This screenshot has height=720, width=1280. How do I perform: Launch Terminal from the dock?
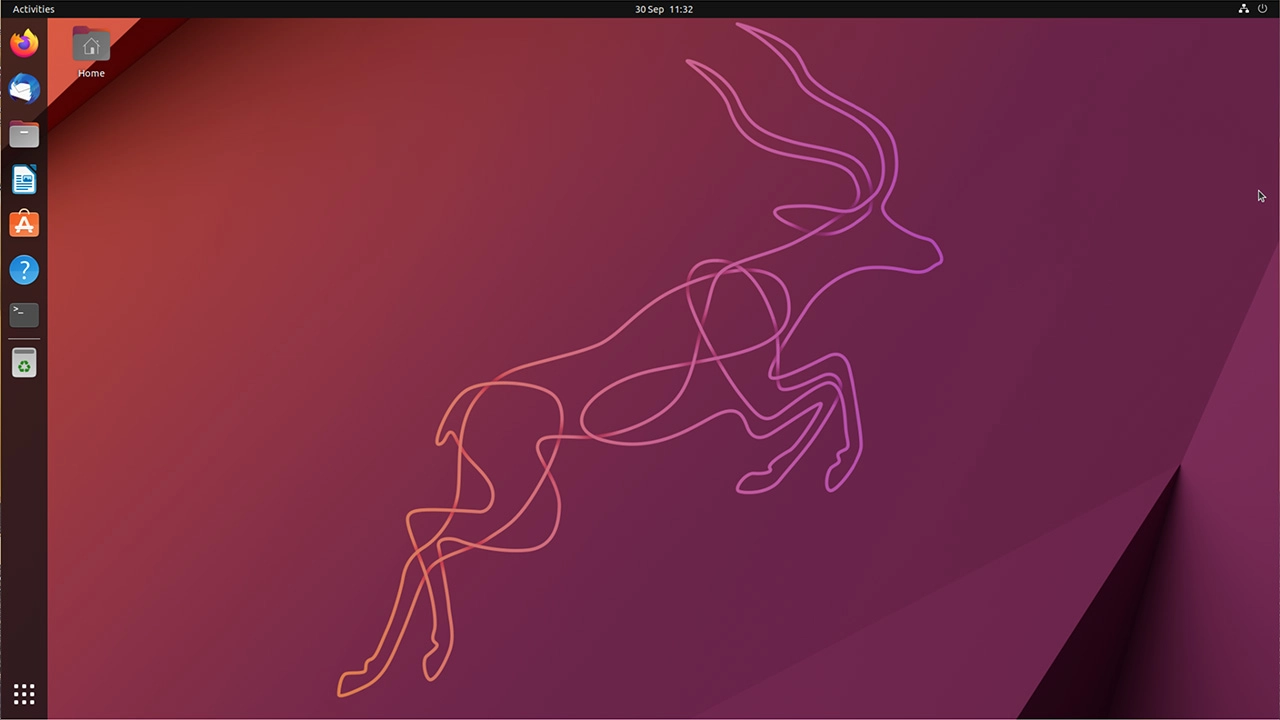(x=24, y=314)
